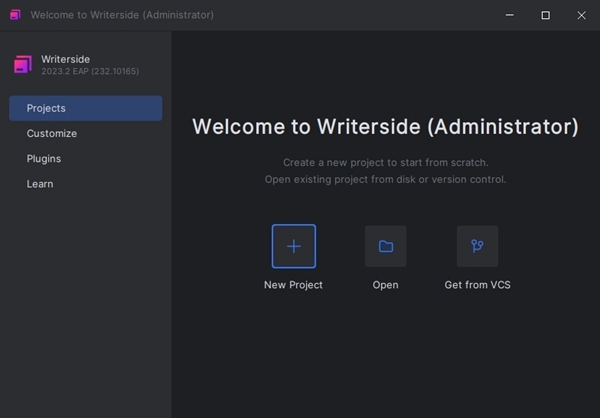Screen dimensions: 600x418
Task: Click the New Project text label
Action: [293, 285]
